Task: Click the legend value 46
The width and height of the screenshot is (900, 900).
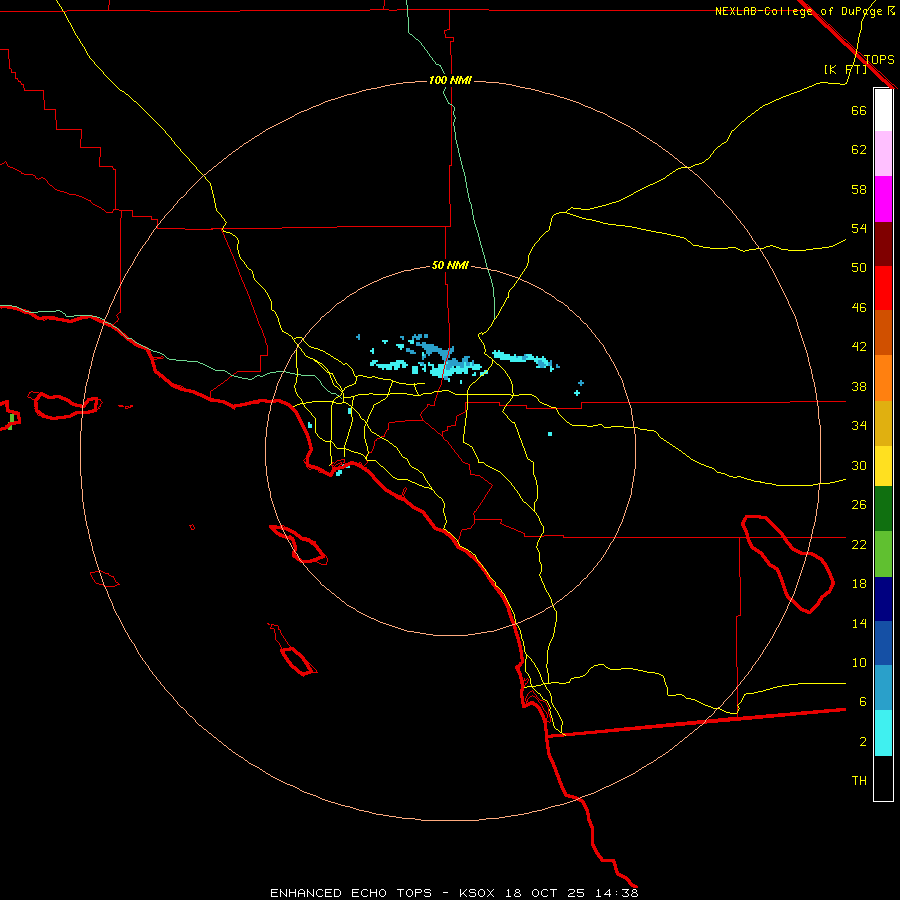Action: [859, 308]
